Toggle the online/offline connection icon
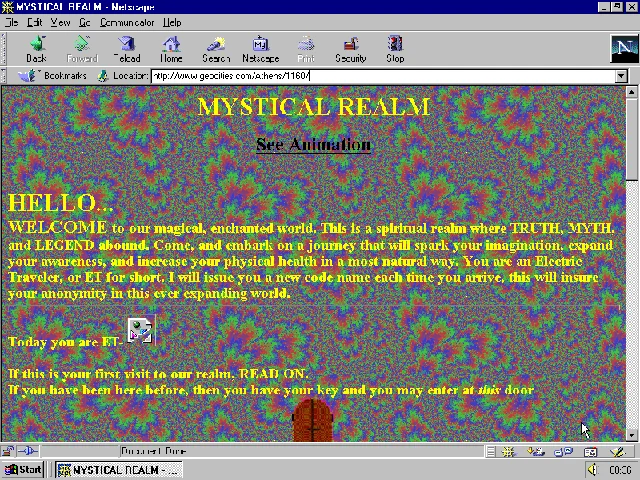This screenshot has width=640, height=480. pos(28,451)
